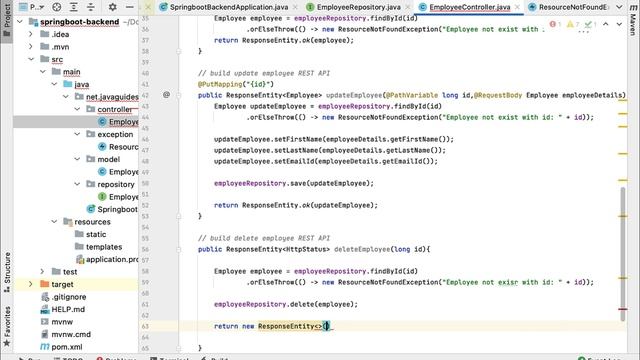640x360 pixels.
Task: Select the mvnw.cmd file
Action: [x=71, y=334]
